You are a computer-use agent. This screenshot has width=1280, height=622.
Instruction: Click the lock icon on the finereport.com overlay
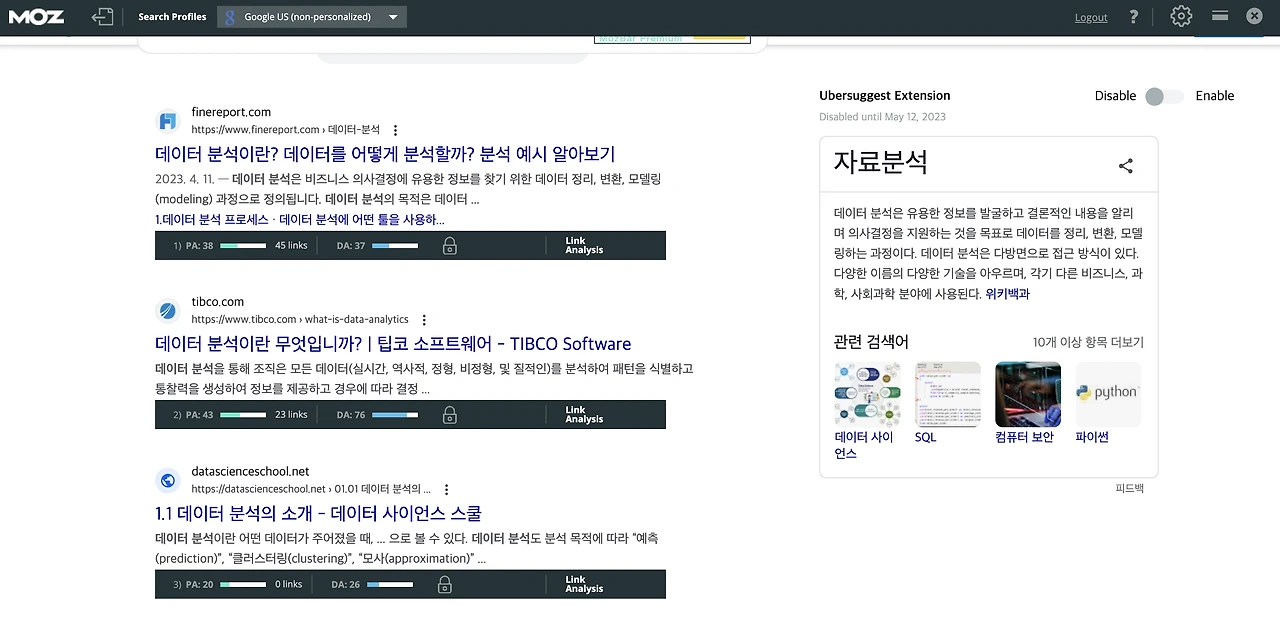(x=449, y=244)
